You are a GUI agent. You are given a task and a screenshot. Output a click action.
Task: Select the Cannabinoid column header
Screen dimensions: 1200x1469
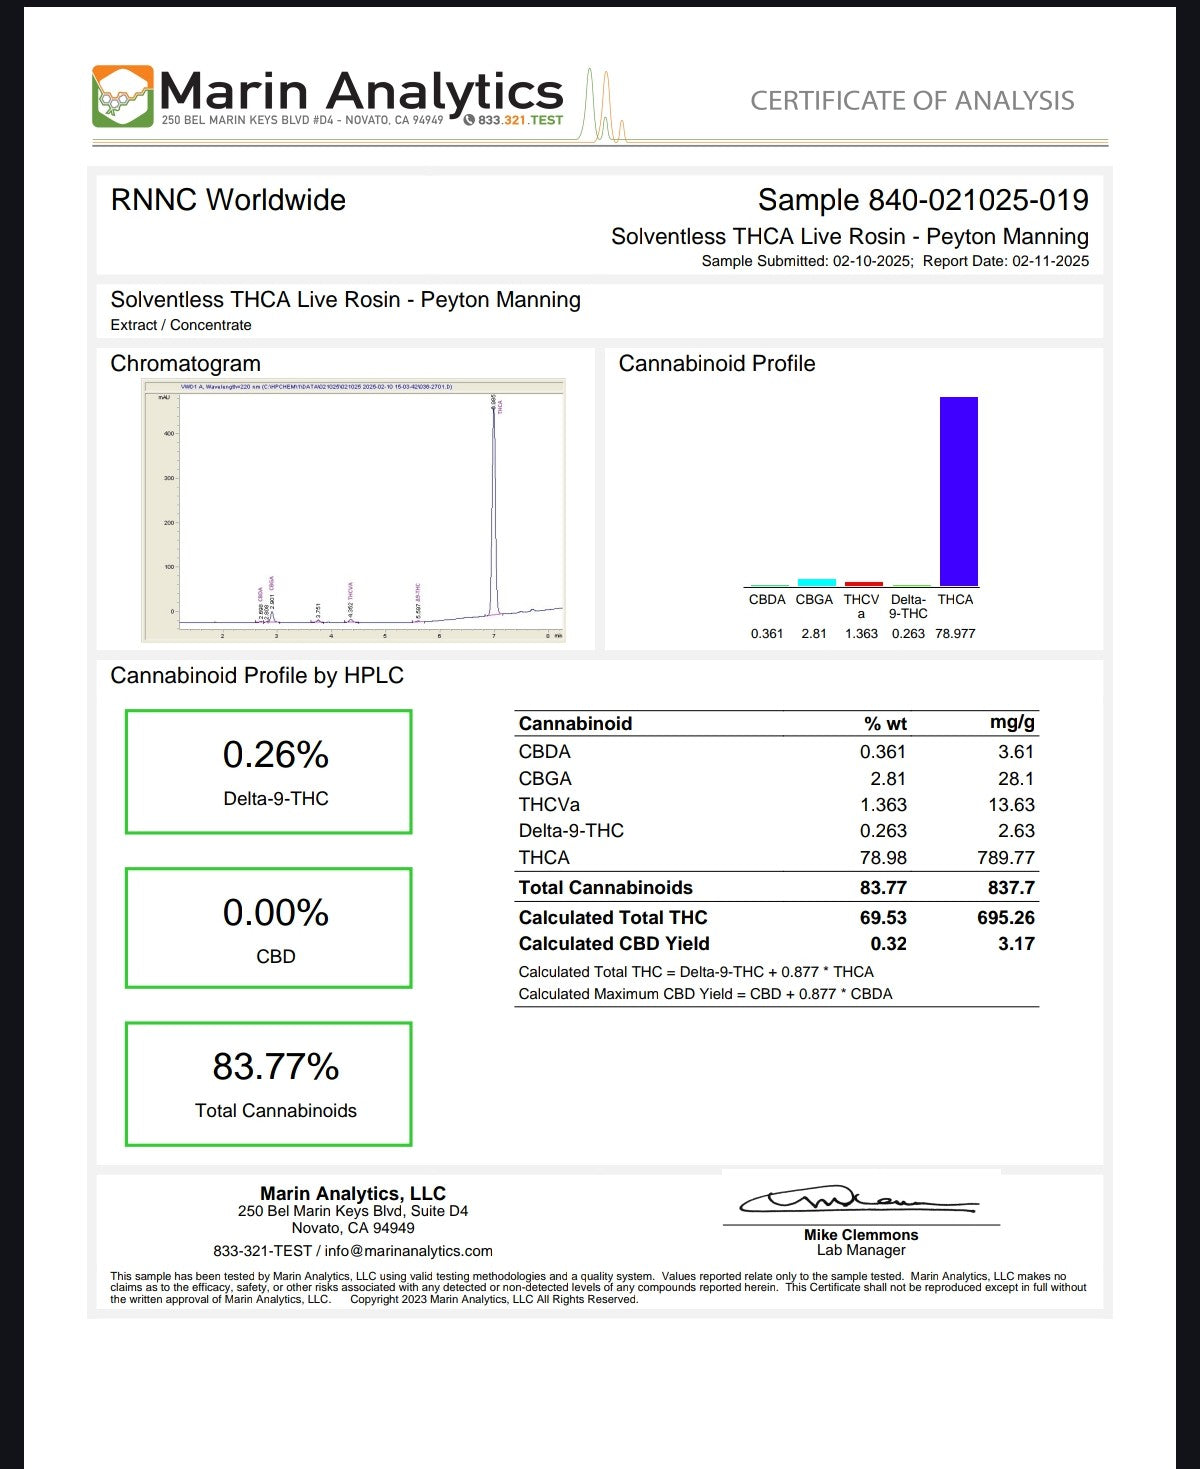pyautogui.click(x=575, y=723)
